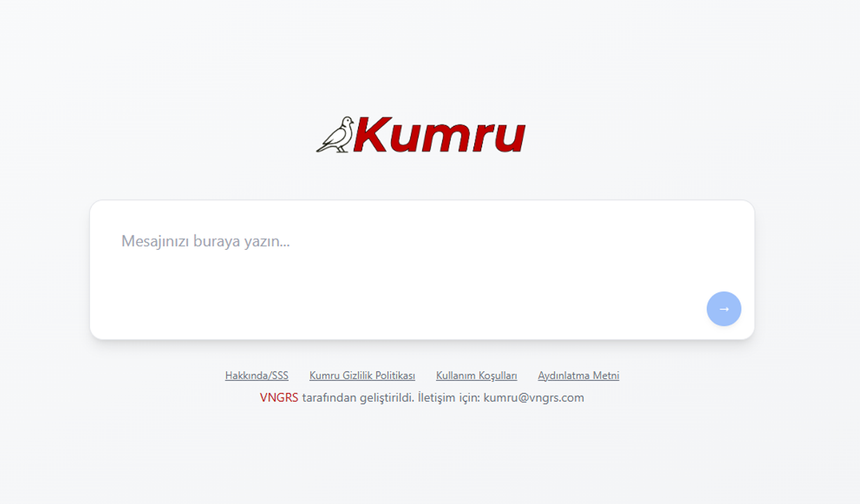Screen dimensions: 860x504
Task: Click the "tarafından geliştirildi" footer text
Action: (x=357, y=397)
